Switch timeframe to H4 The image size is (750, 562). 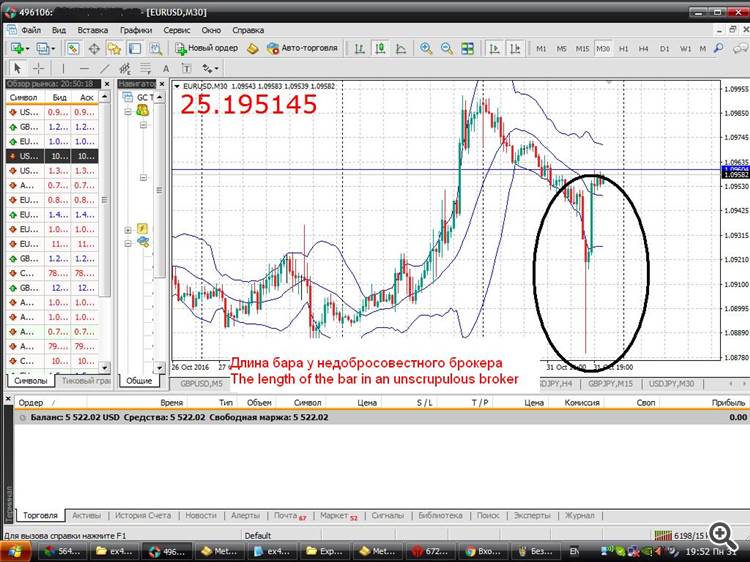pos(643,49)
